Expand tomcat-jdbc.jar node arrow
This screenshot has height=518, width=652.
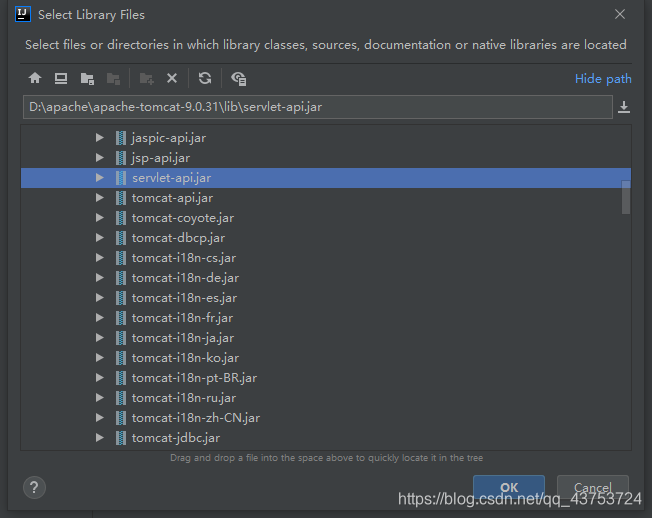pyautogui.click(x=100, y=437)
